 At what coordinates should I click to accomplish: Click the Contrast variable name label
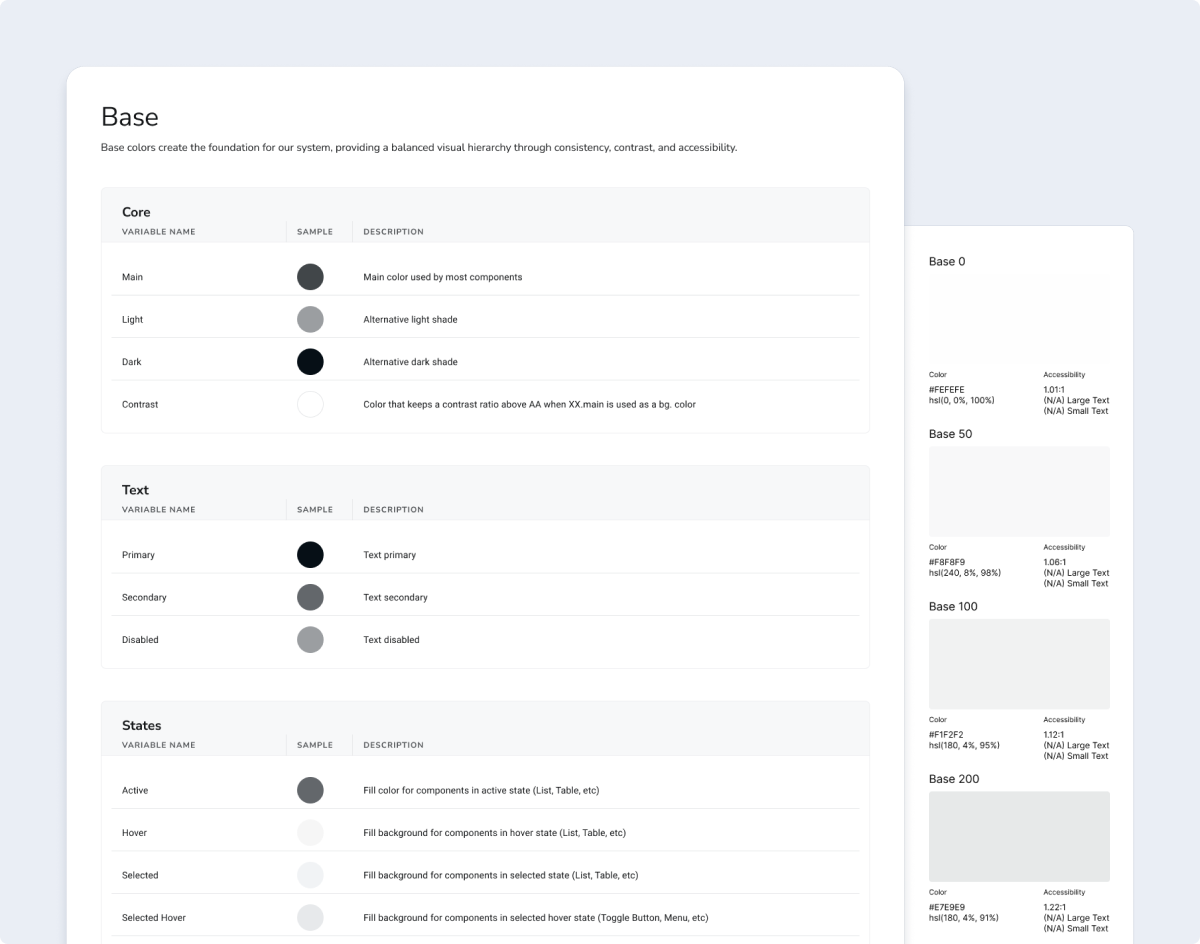pyautogui.click(x=140, y=405)
